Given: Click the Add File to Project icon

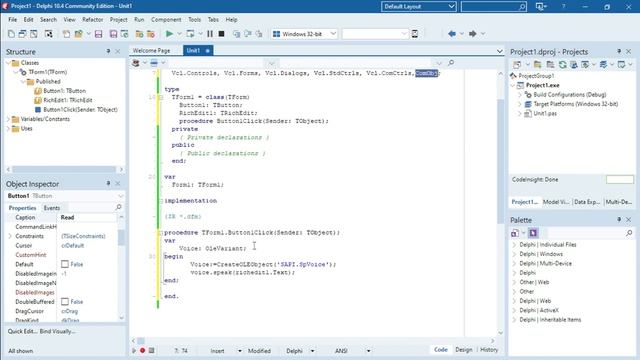Looking at the screenshot, I should coord(140,34).
